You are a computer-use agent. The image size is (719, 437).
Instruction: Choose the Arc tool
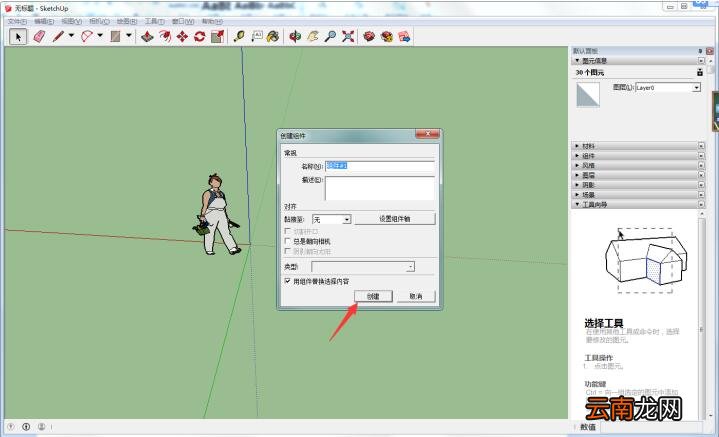click(87, 36)
